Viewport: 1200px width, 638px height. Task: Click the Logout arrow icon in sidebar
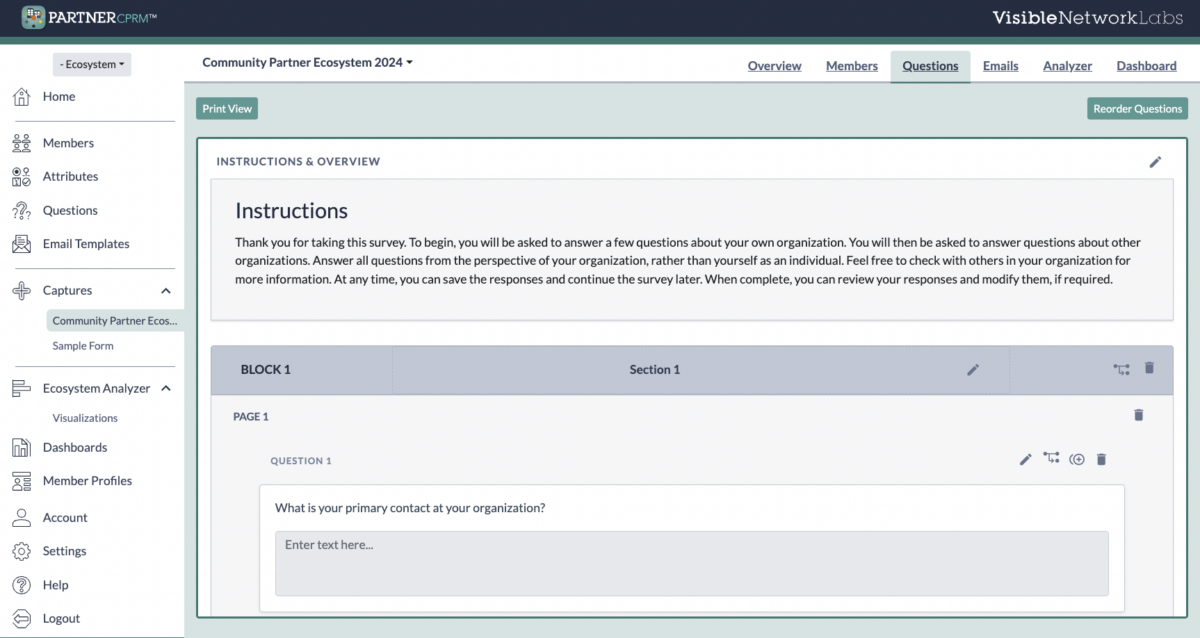pyautogui.click(x=21, y=619)
